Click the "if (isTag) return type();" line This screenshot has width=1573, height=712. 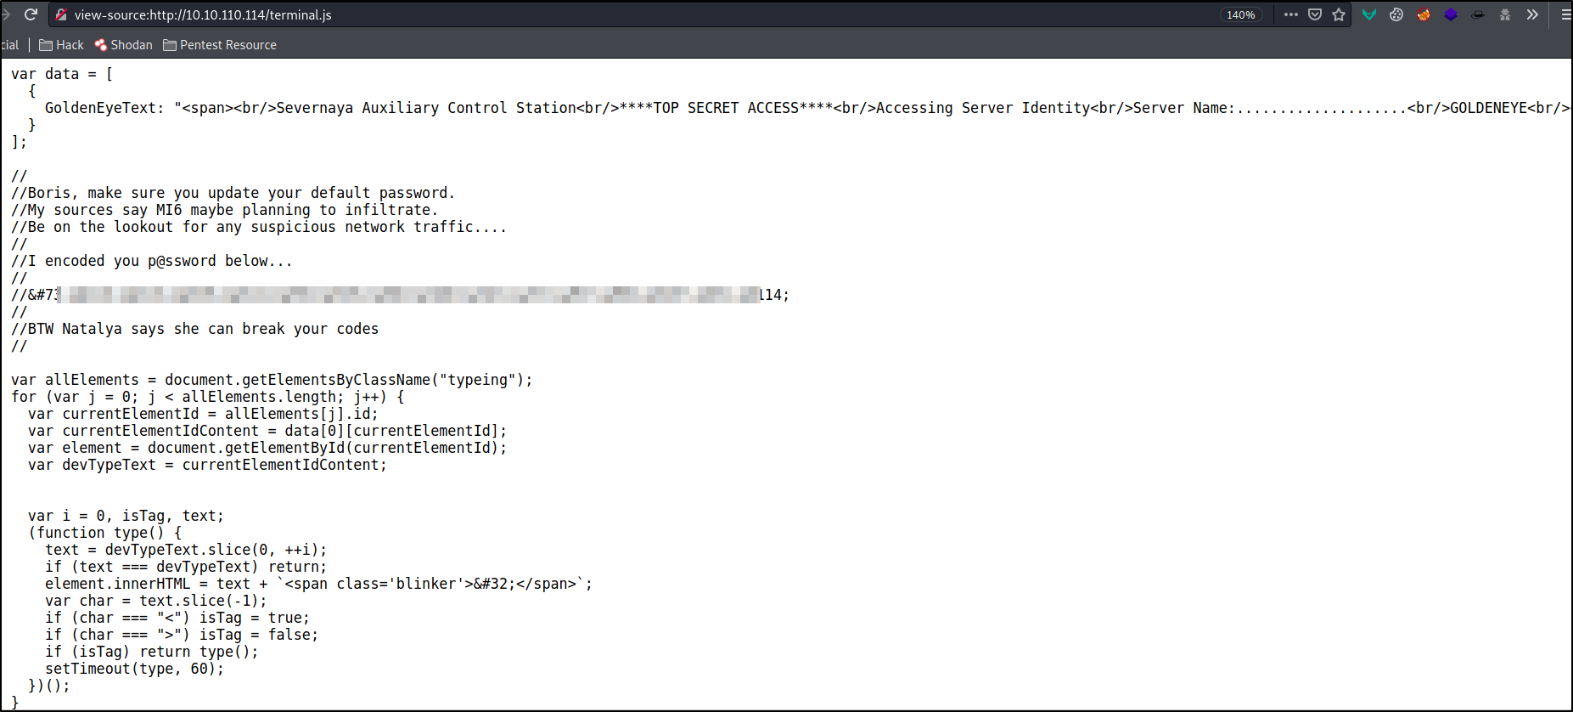(x=152, y=652)
